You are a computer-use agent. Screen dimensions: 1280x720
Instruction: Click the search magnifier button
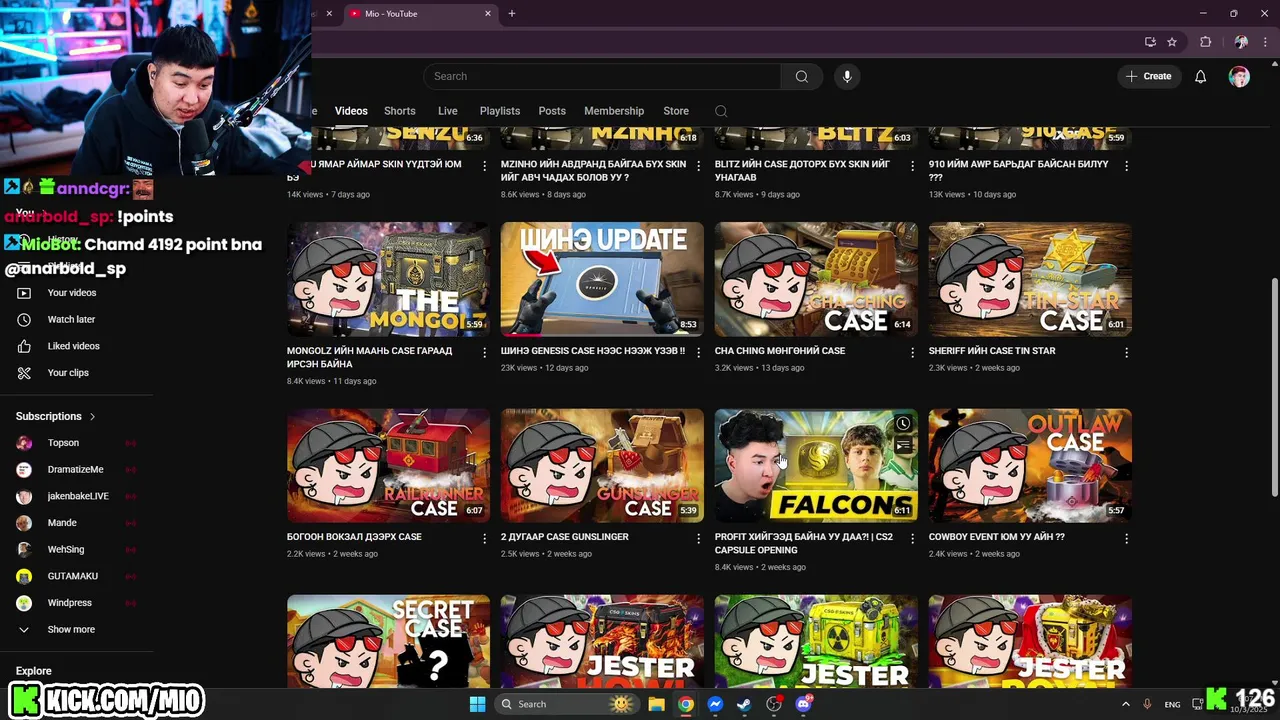pyautogui.click(x=801, y=76)
